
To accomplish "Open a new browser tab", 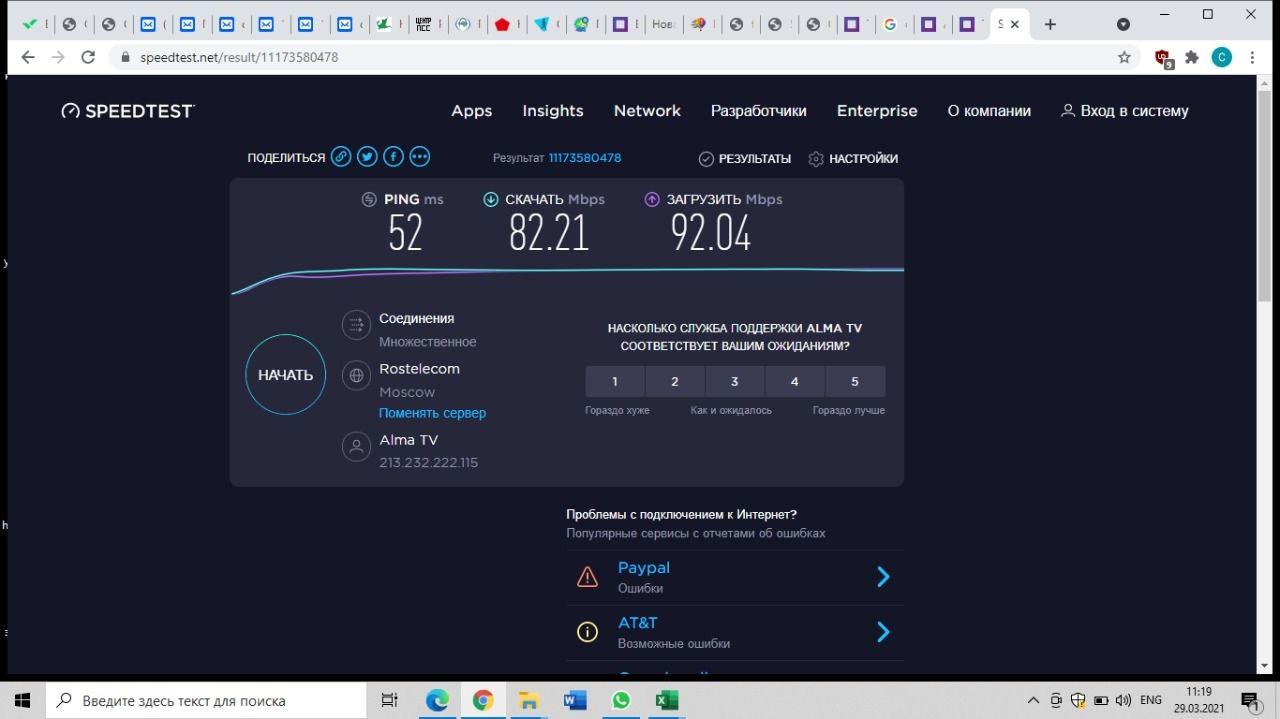I will 1050,24.
